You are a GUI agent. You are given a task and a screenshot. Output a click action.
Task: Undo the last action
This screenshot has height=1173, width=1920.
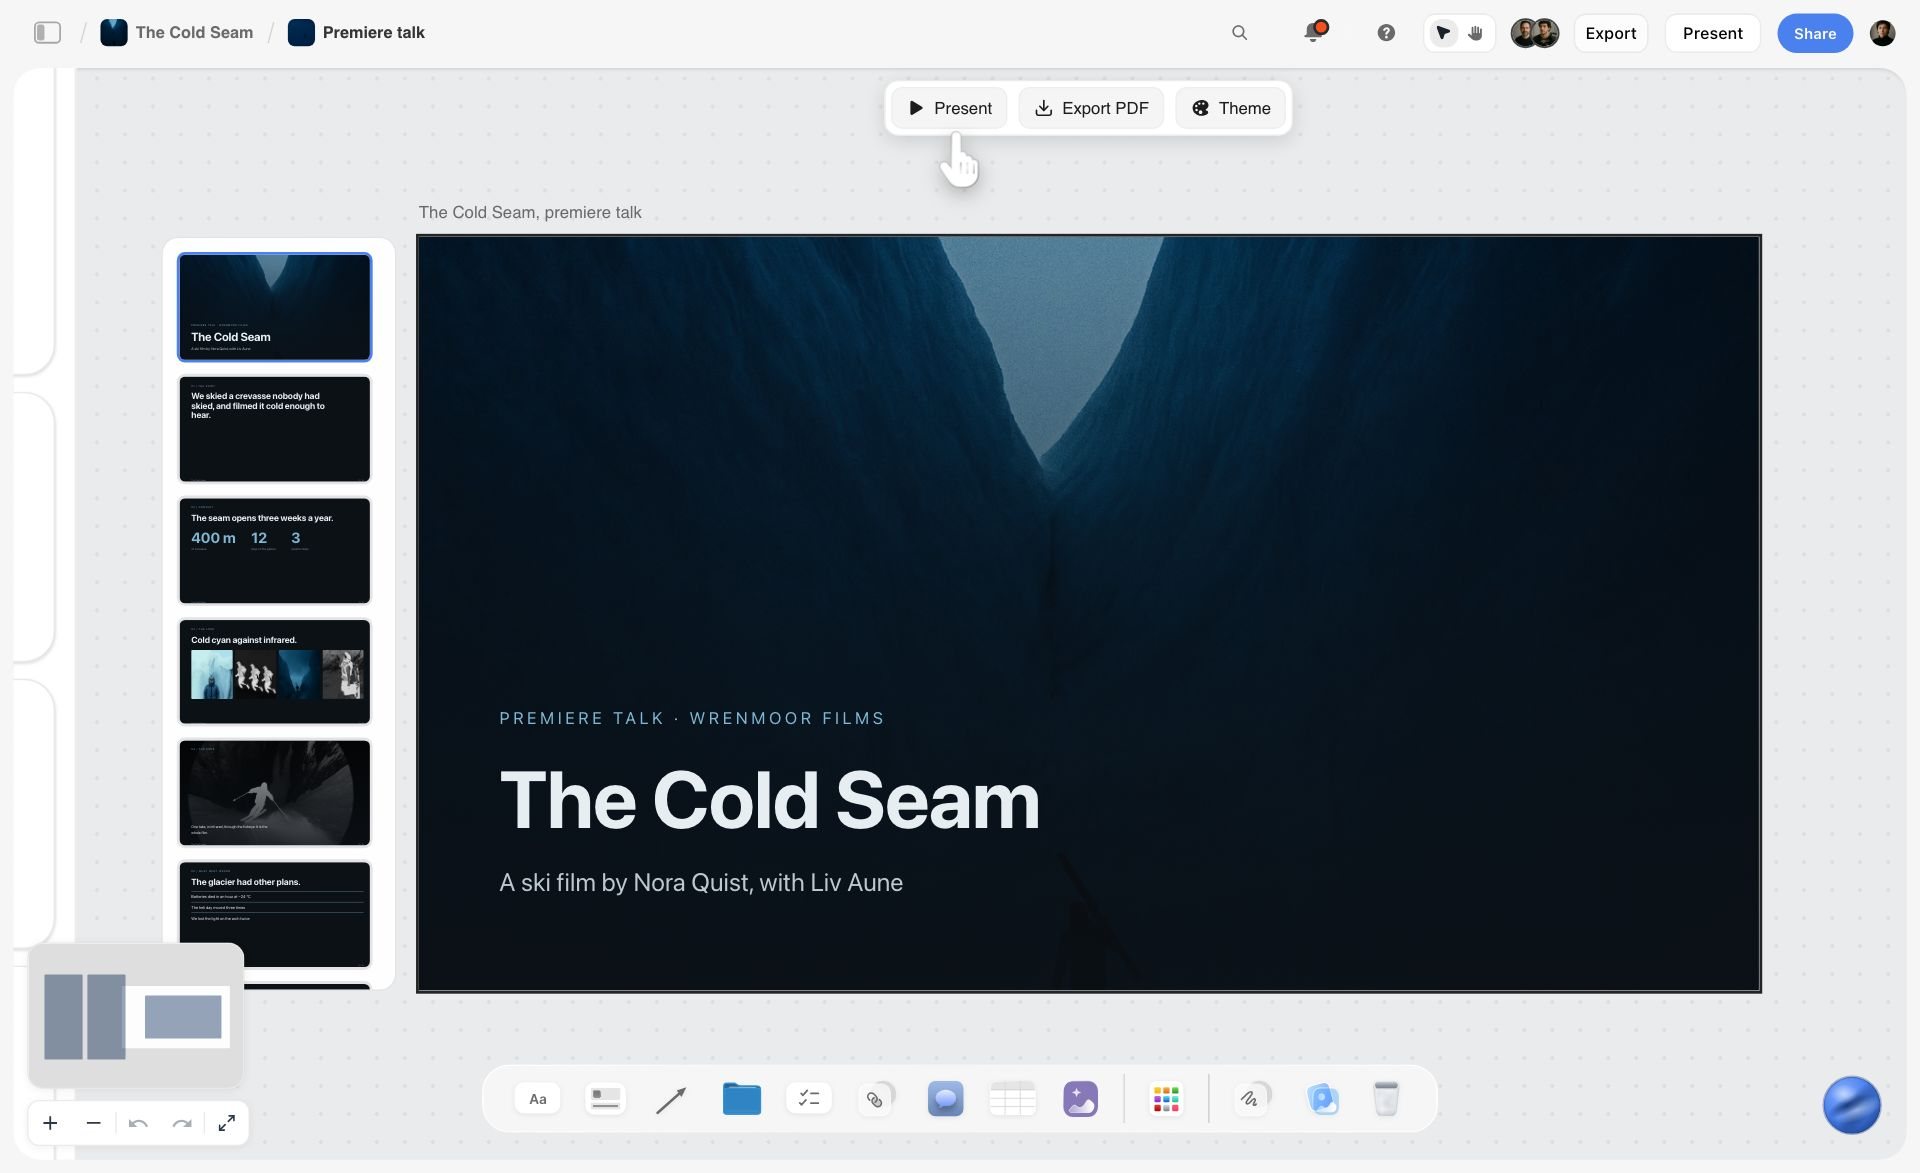(138, 1123)
